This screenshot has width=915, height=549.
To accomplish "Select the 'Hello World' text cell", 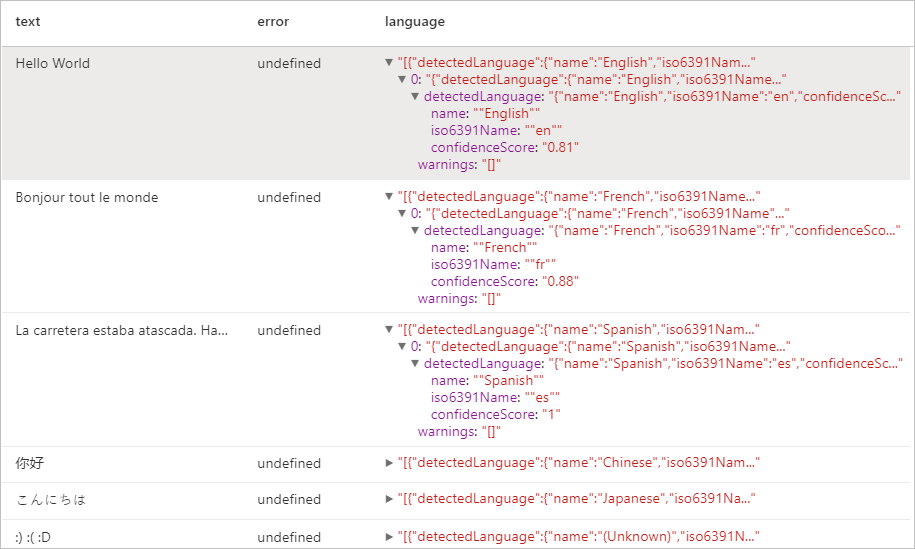I will (x=53, y=63).
